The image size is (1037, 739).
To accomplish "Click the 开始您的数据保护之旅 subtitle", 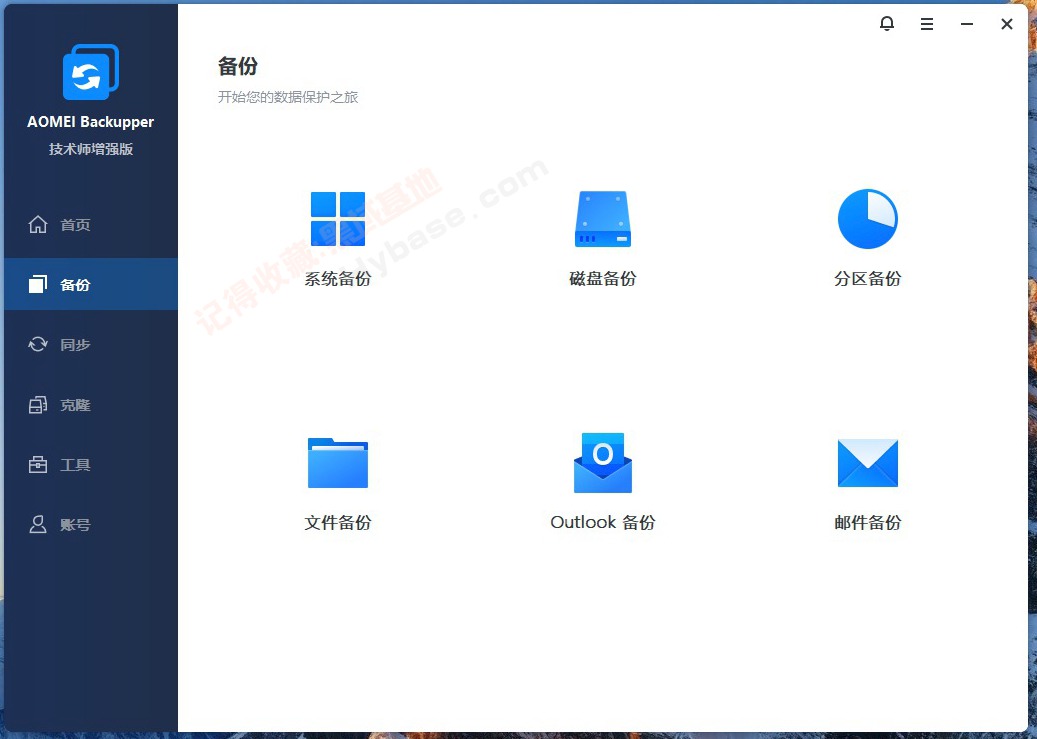I will [x=289, y=97].
